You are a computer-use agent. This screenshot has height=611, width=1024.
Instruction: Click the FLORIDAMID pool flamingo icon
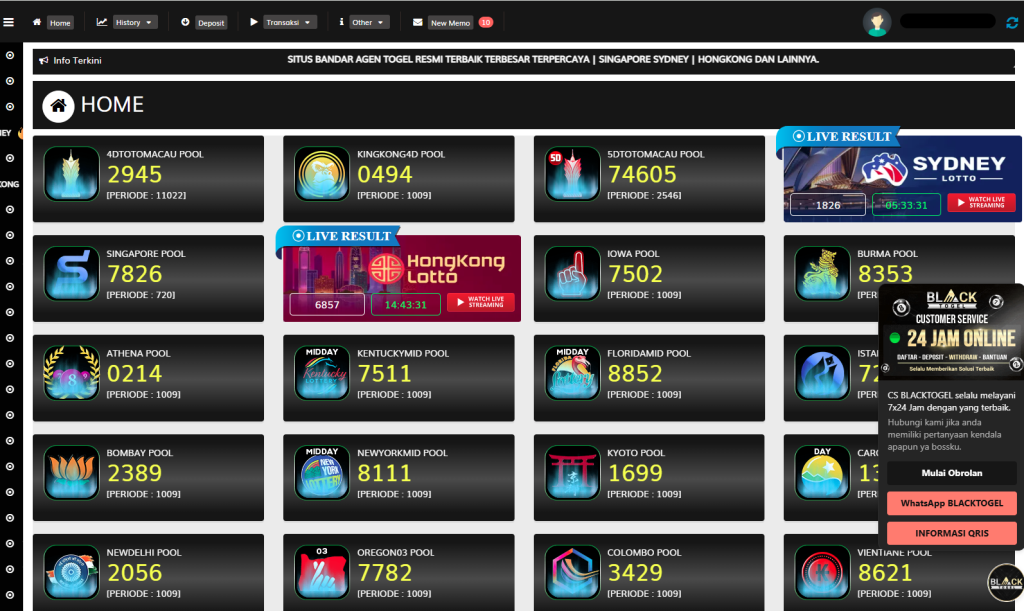pos(572,373)
